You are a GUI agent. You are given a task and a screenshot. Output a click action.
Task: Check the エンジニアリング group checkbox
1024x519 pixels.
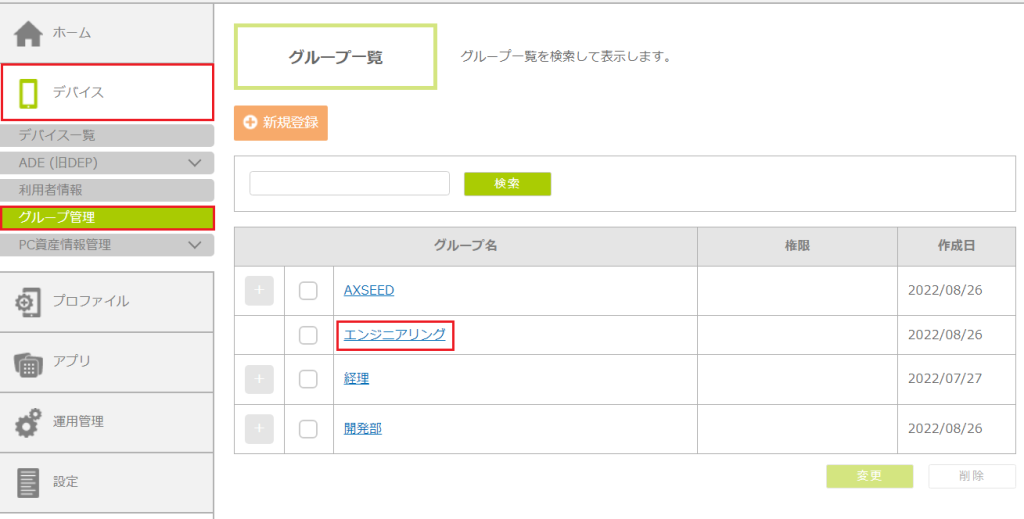(x=308, y=335)
